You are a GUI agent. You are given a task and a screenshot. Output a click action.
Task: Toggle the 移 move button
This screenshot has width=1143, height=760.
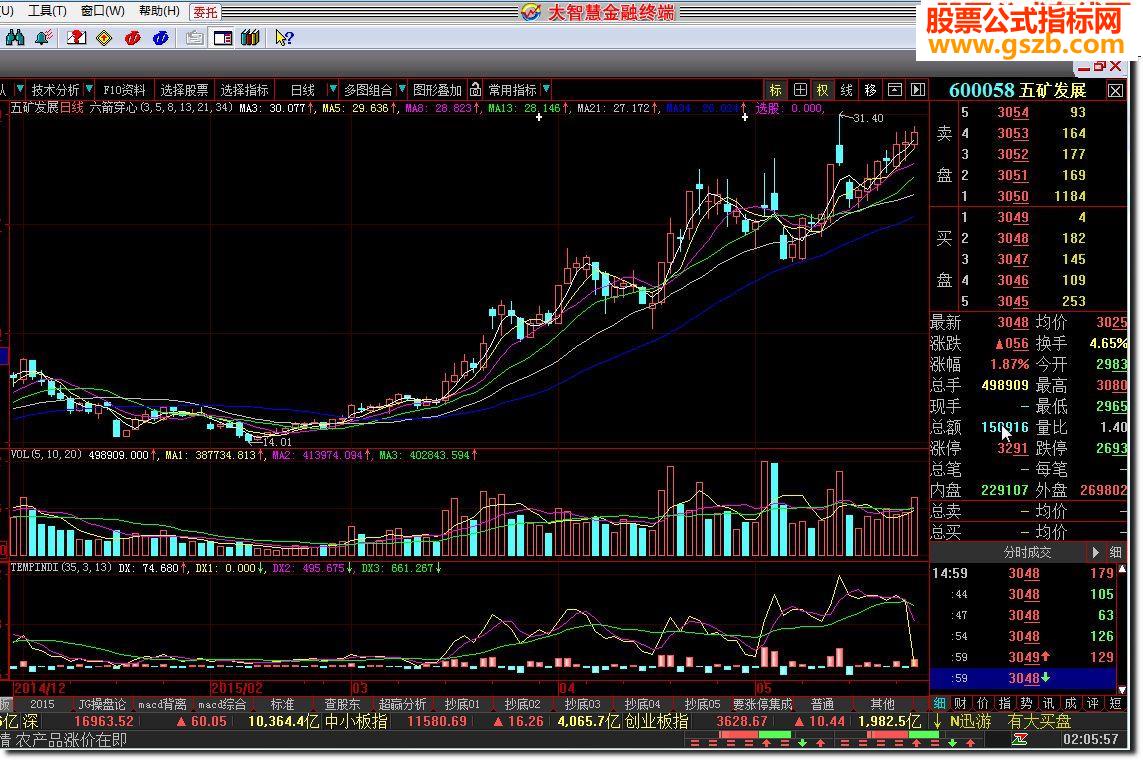tap(870, 90)
